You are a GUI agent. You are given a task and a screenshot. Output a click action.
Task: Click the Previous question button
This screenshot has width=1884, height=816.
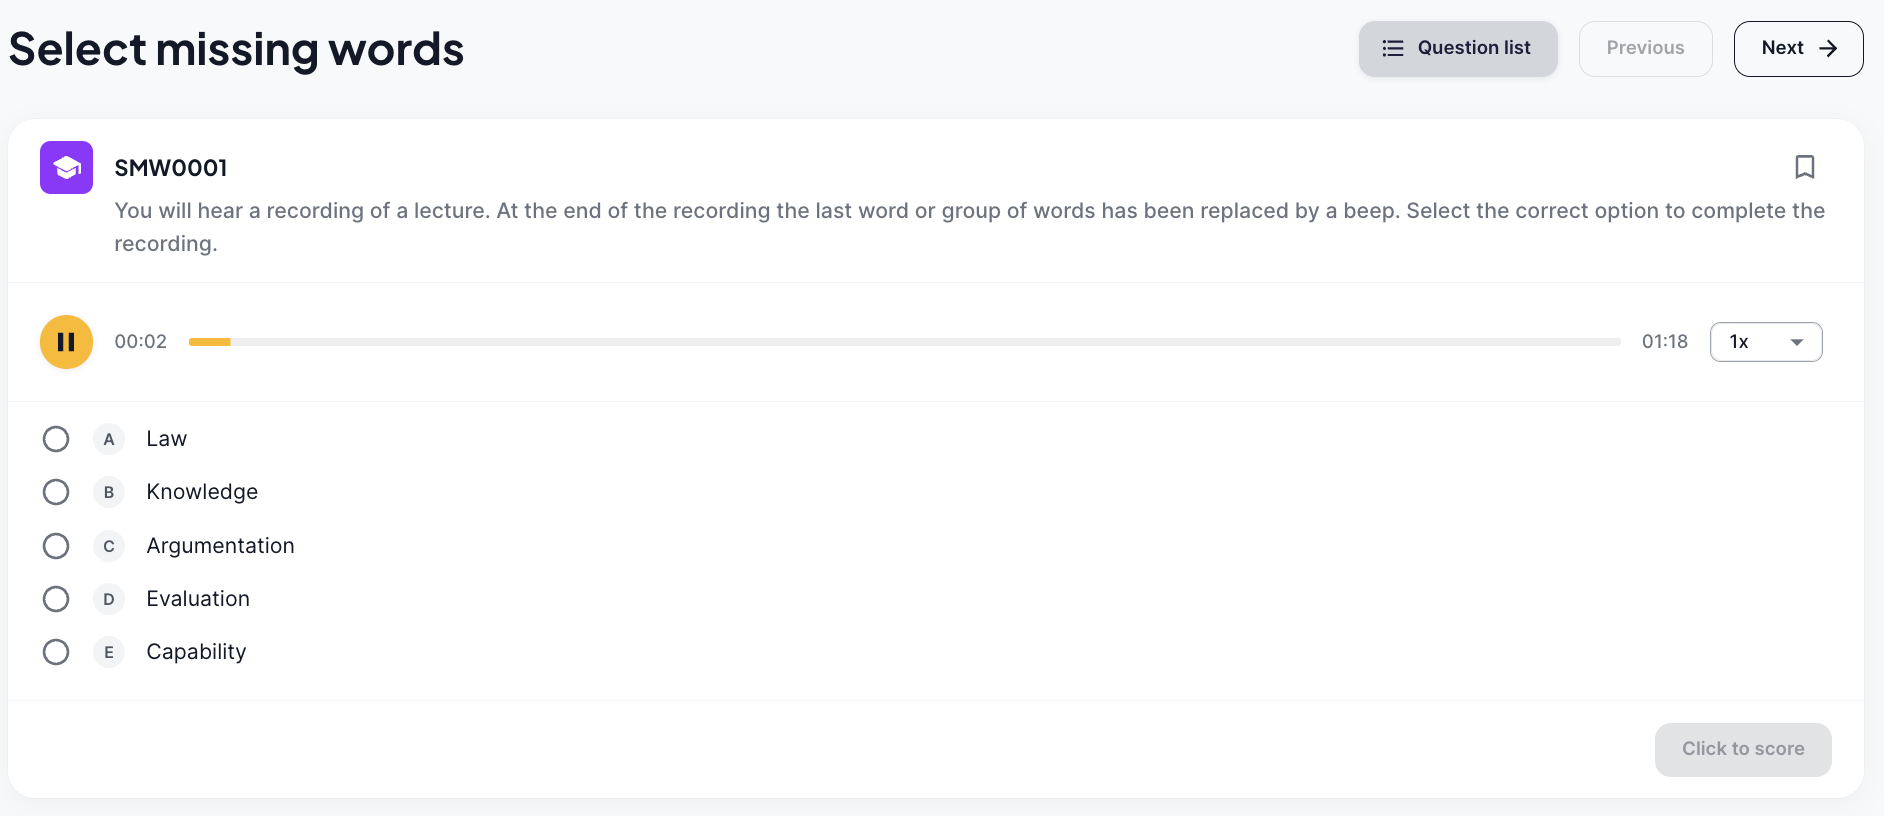[x=1645, y=48]
